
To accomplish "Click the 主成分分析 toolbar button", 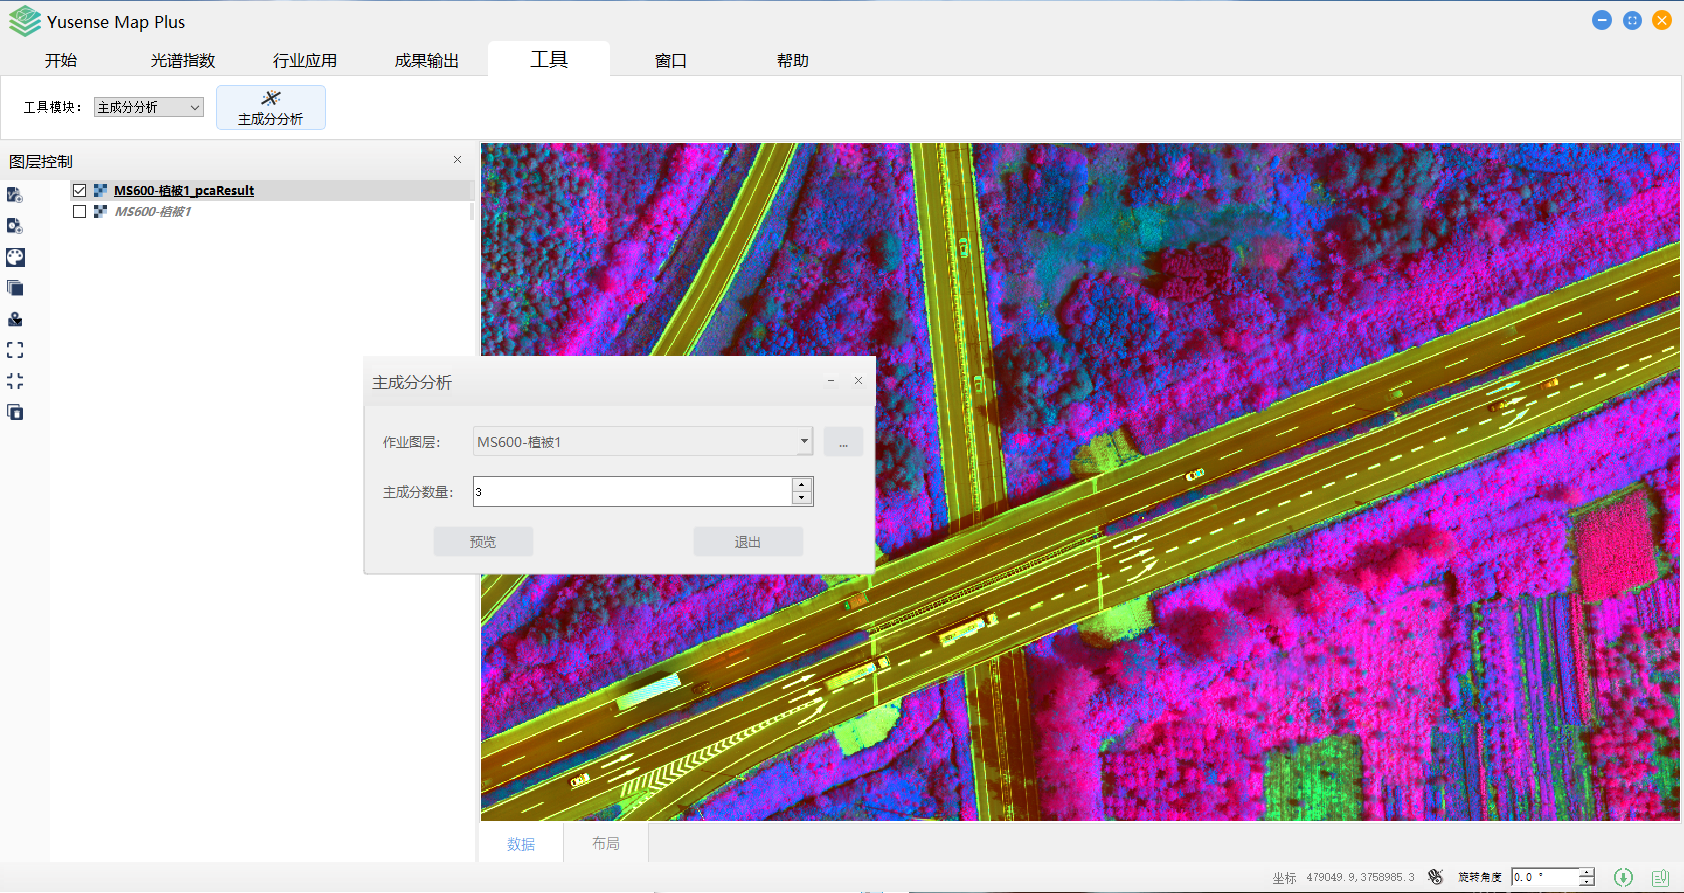I will (x=271, y=108).
